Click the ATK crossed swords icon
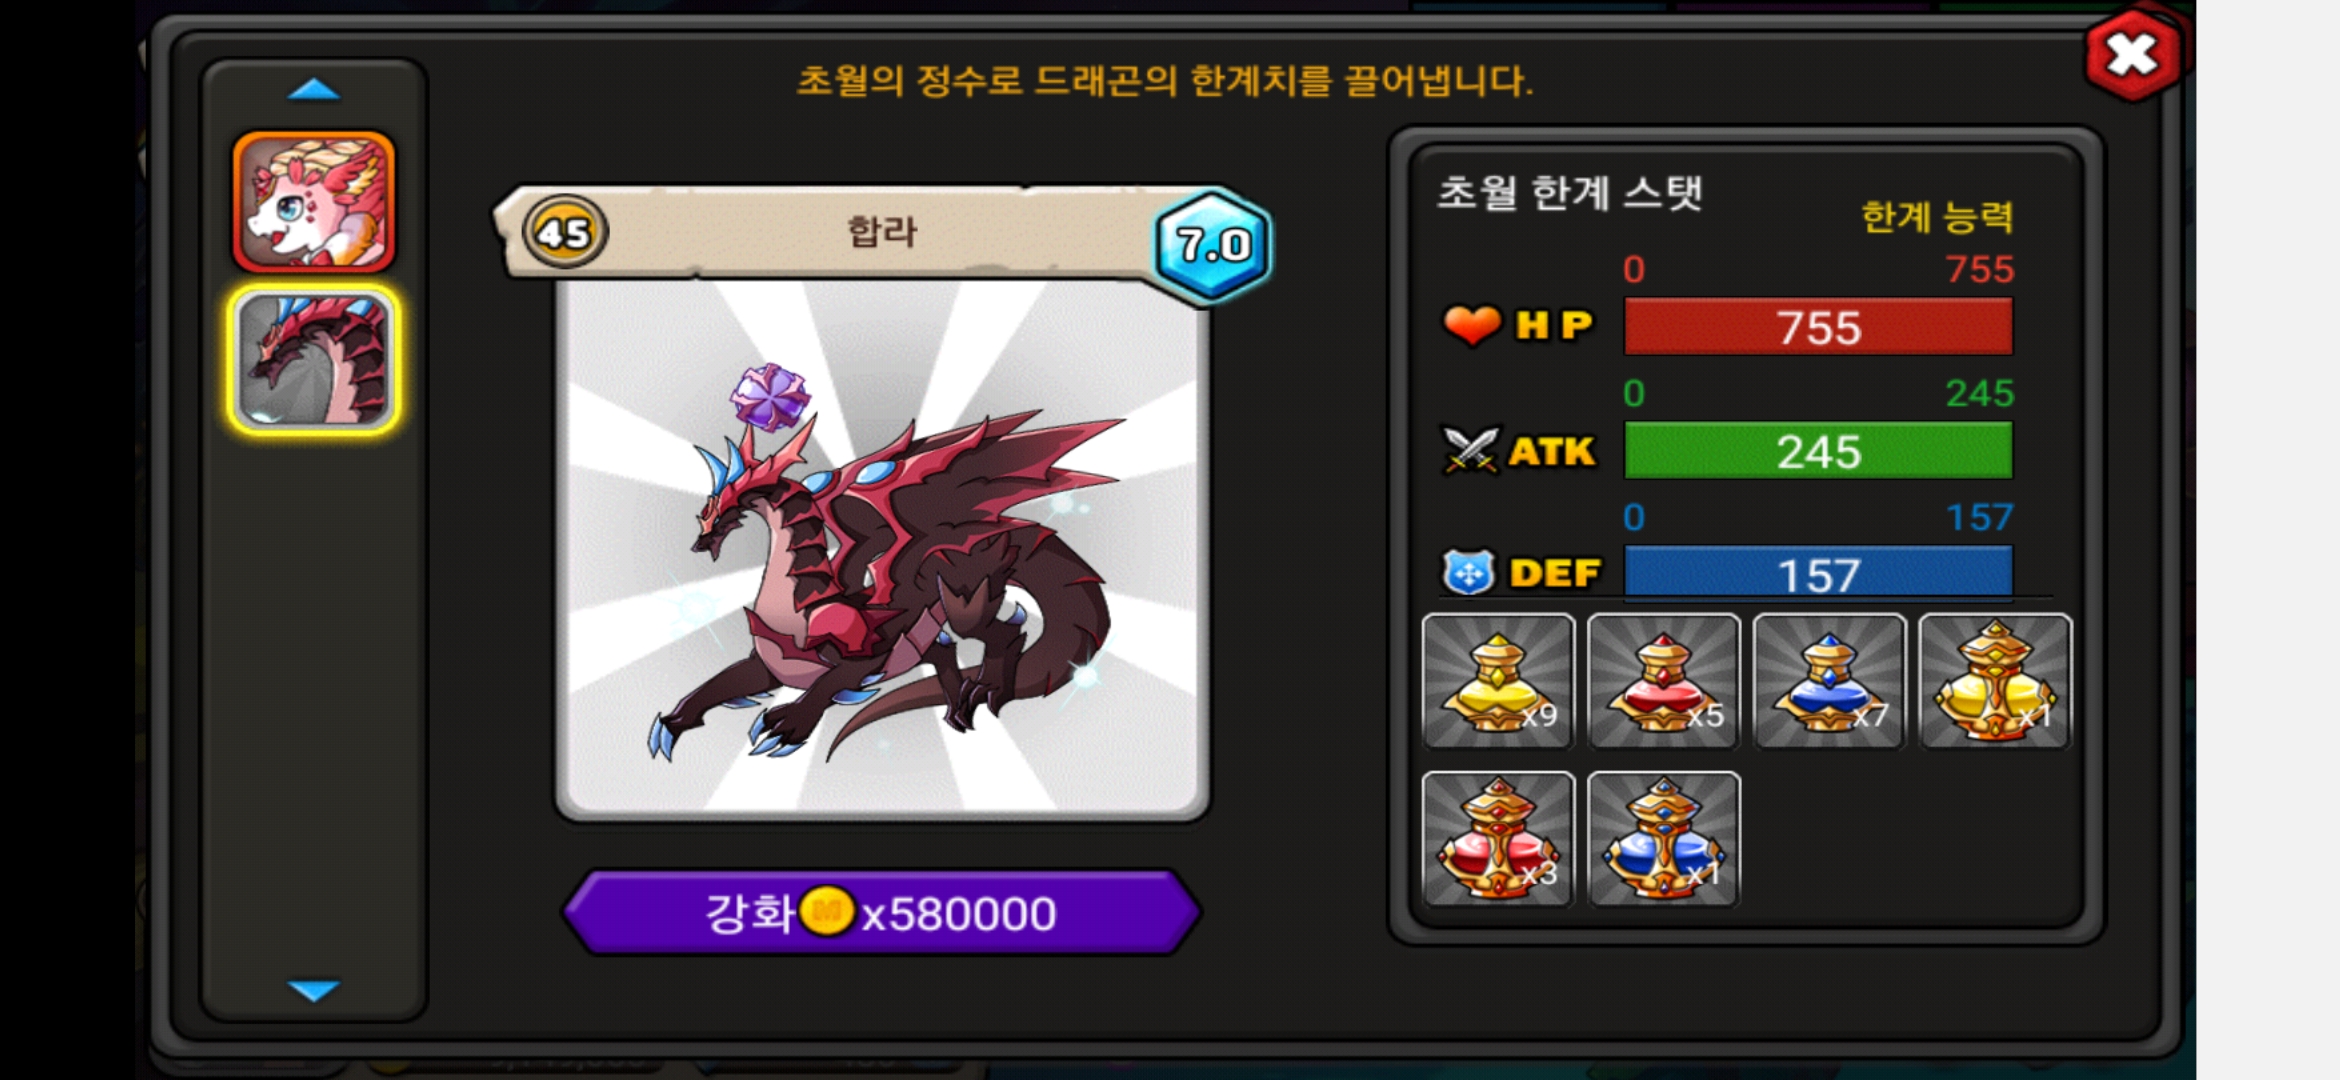The height and width of the screenshot is (1080, 2340). [x=1470, y=450]
